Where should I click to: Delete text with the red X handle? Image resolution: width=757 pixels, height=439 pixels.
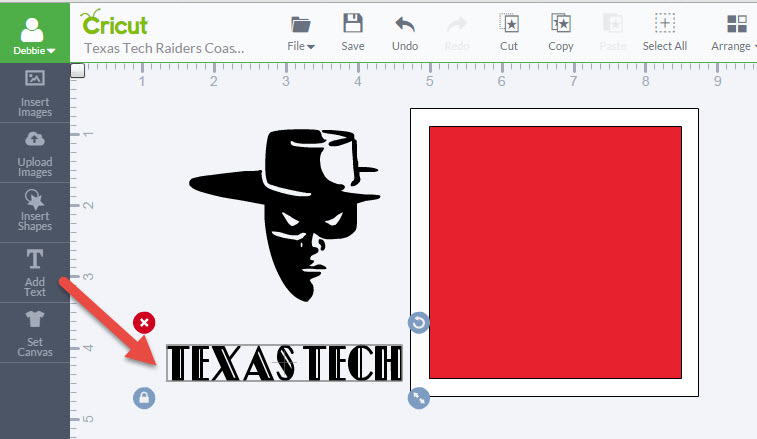(144, 322)
